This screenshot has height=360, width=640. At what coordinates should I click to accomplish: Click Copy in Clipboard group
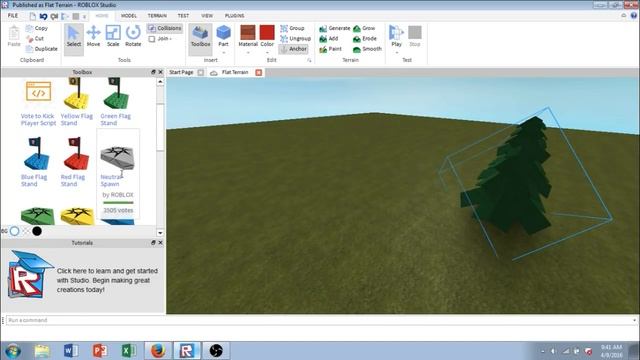(x=37, y=28)
